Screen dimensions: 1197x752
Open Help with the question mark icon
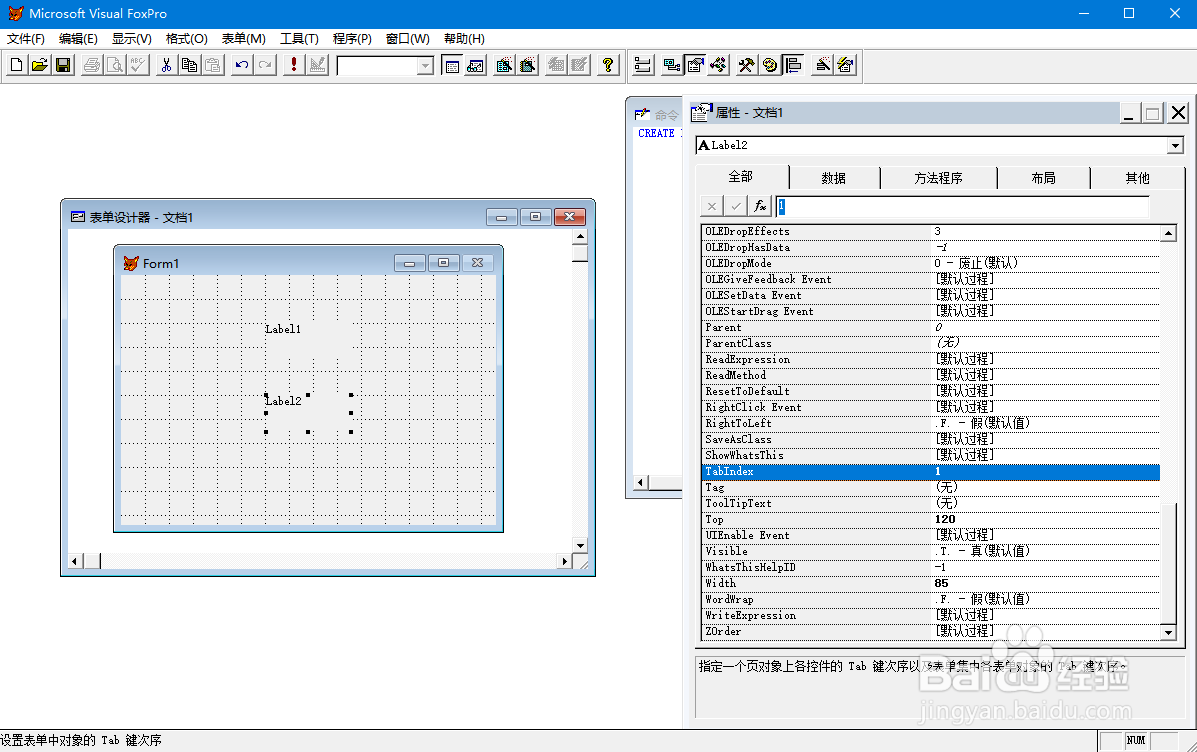coord(608,65)
